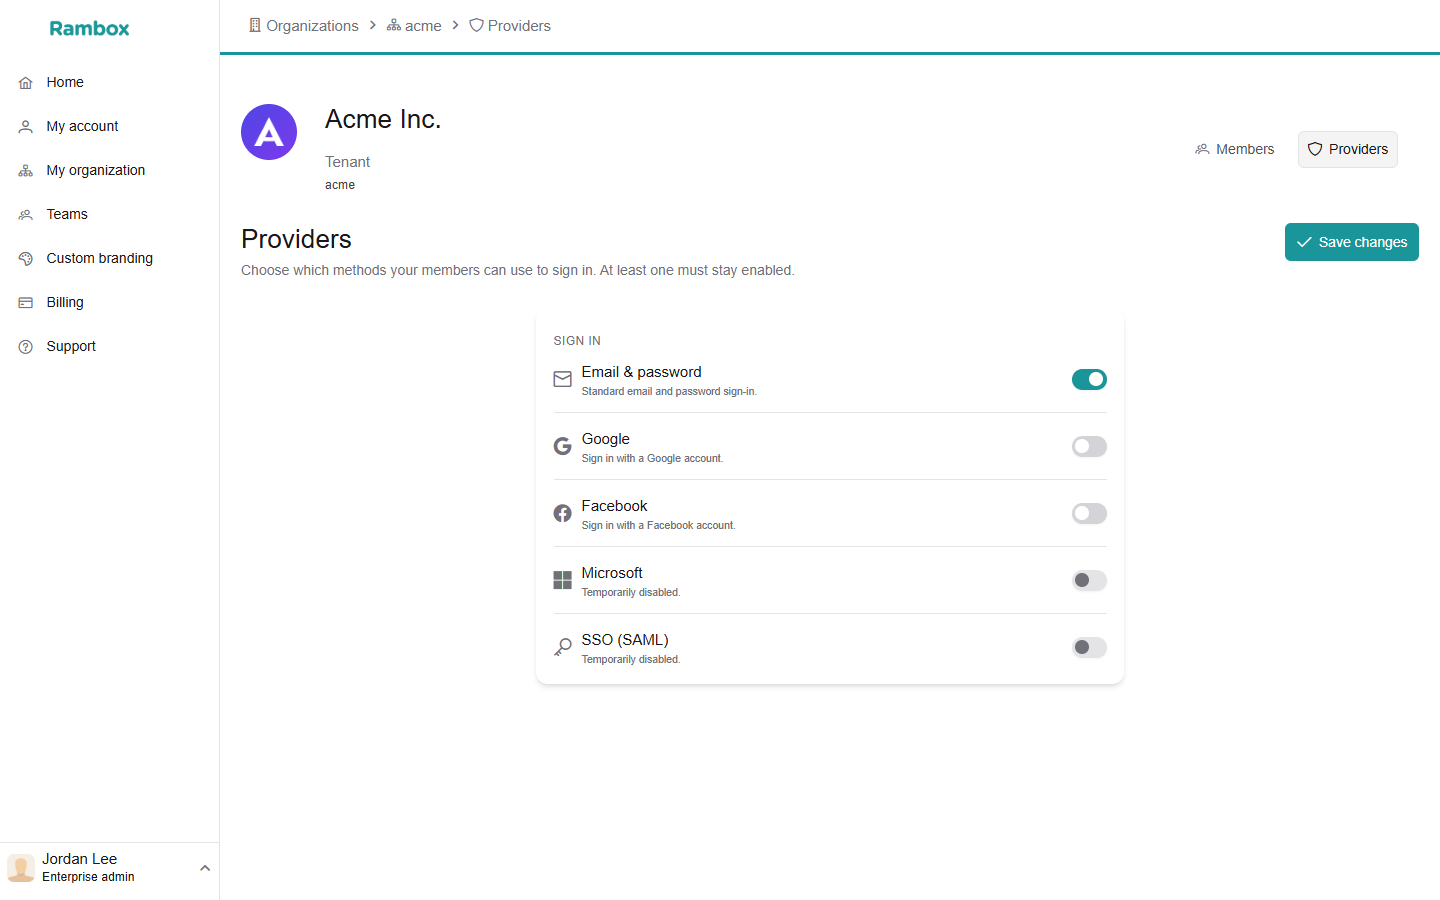Enable the Google sign-in toggle
Image resolution: width=1440 pixels, height=900 pixels.
point(1089,446)
